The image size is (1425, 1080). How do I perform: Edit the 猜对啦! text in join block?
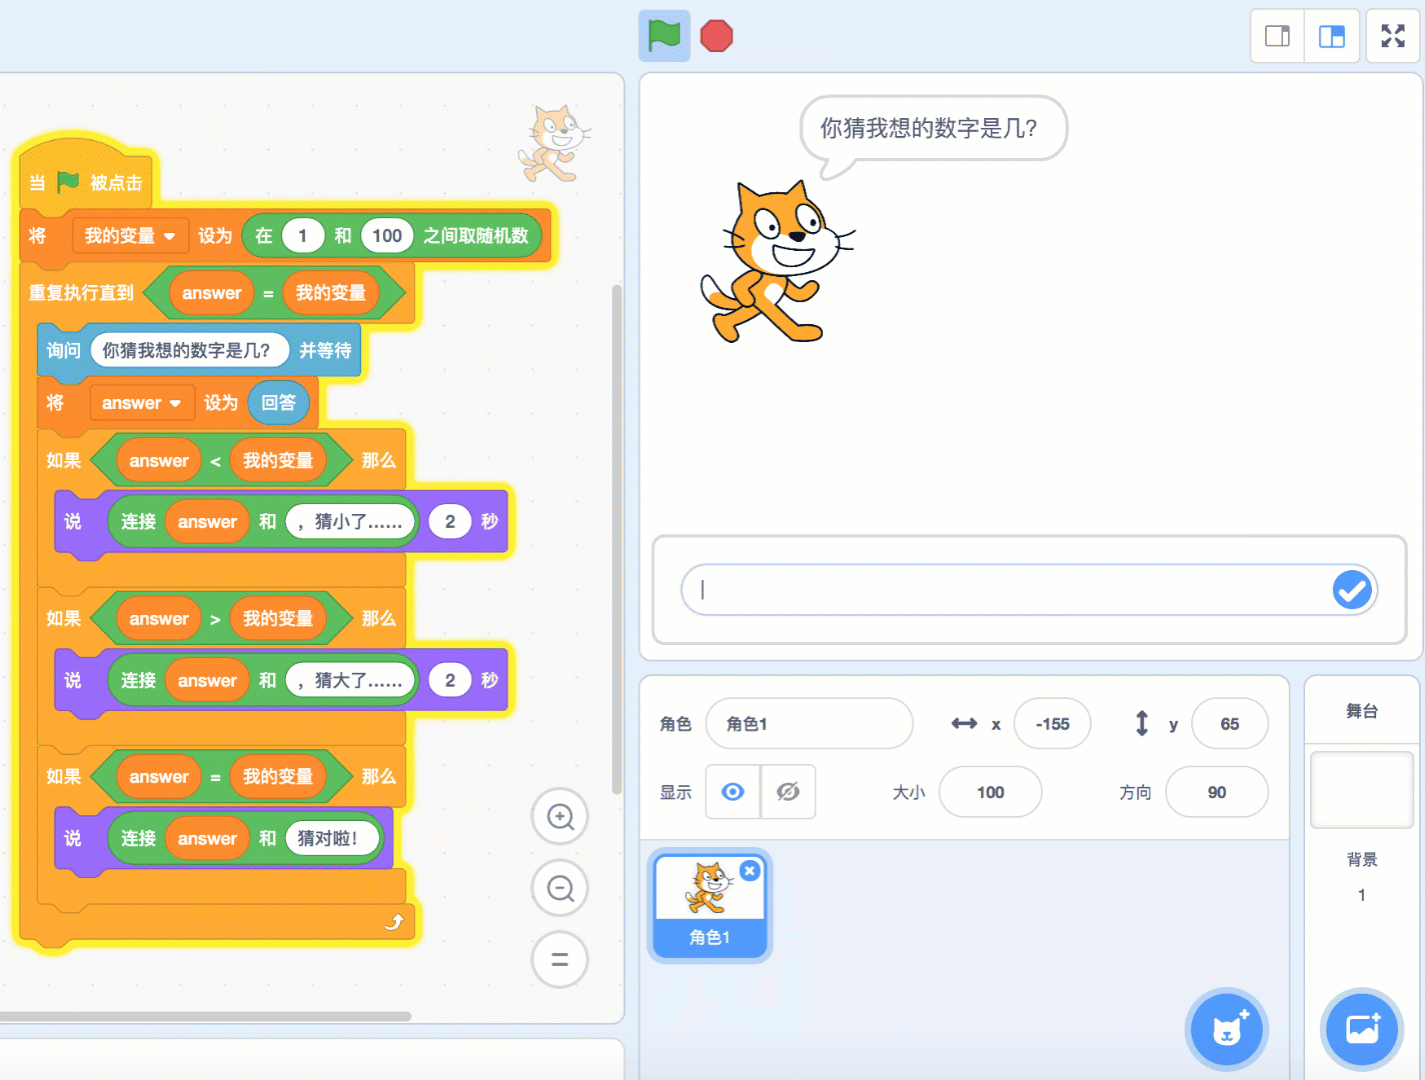pyautogui.click(x=333, y=839)
